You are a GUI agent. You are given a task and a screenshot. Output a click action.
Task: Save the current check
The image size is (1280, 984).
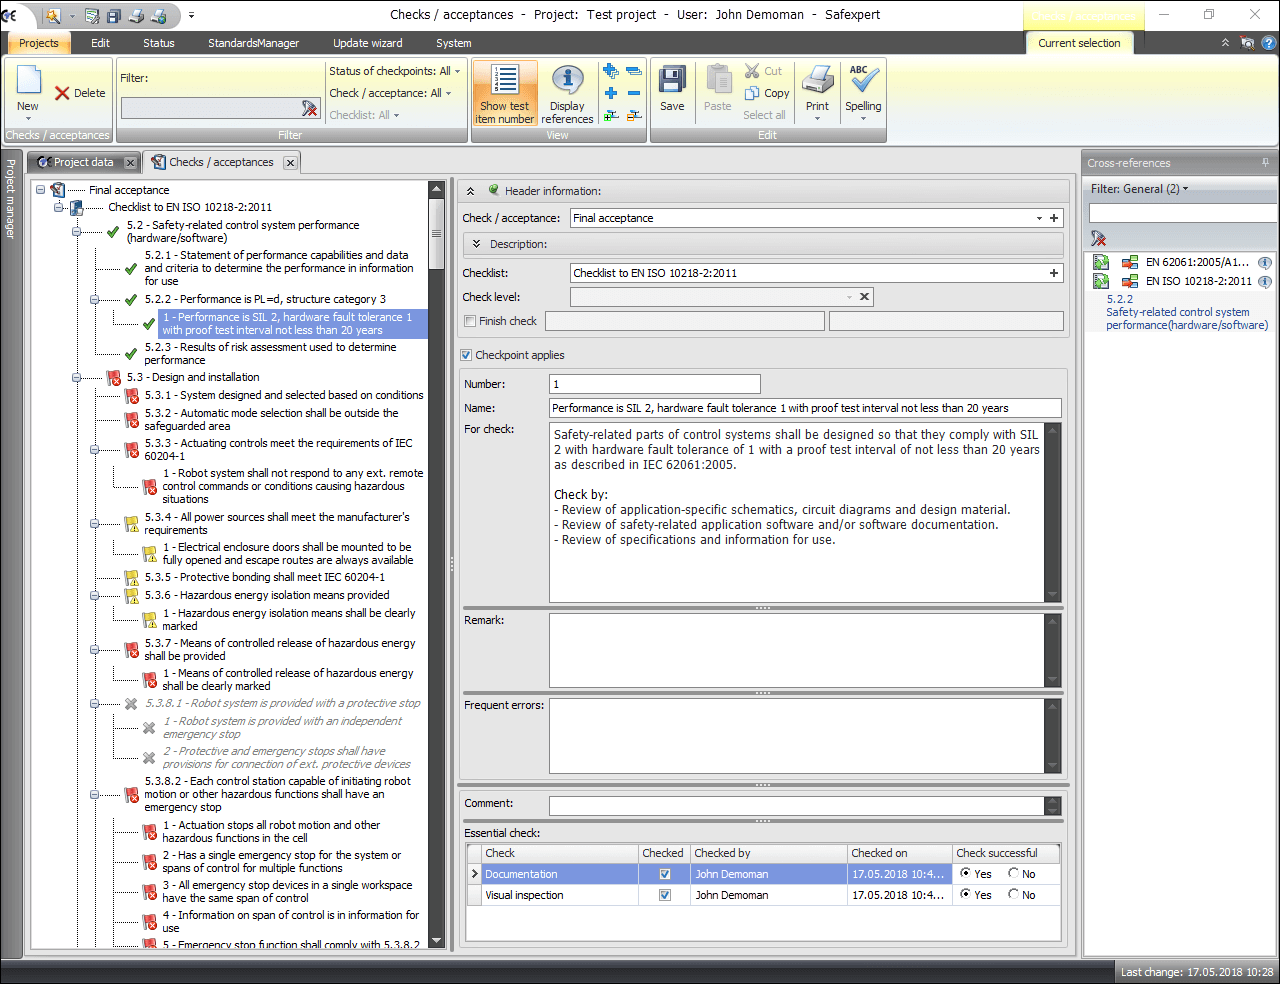coord(672,90)
